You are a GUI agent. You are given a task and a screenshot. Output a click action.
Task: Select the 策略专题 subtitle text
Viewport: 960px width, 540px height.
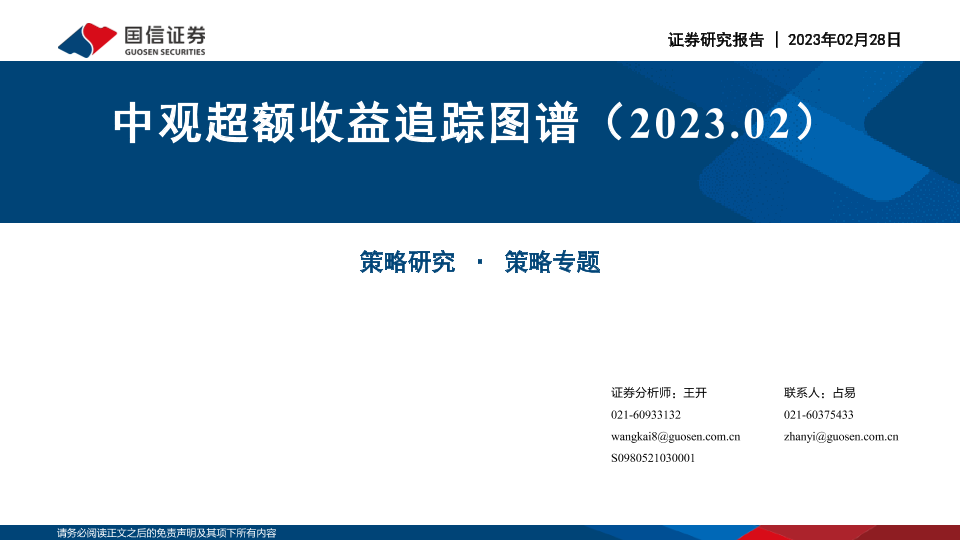(x=552, y=263)
